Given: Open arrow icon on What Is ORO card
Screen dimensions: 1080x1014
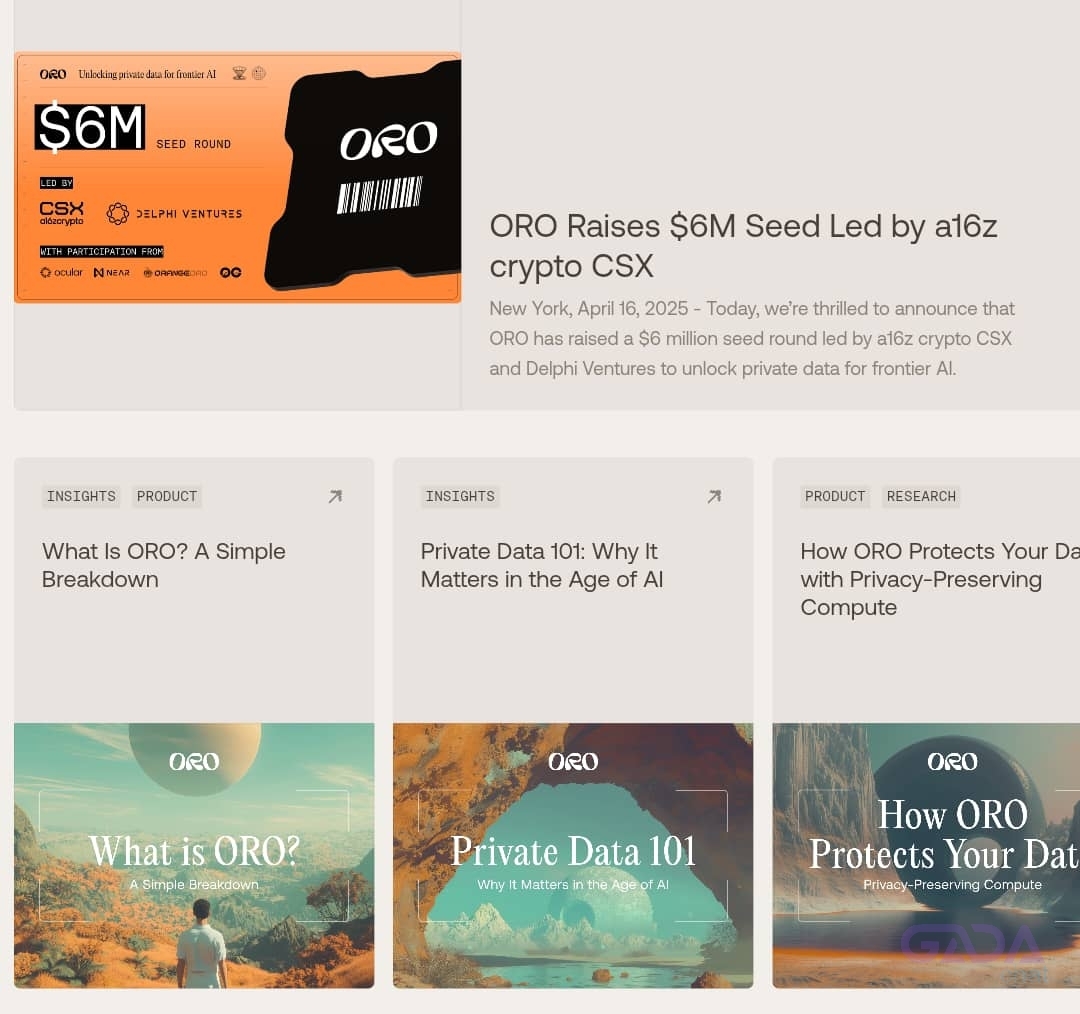Looking at the screenshot, I should pos(335,496).
